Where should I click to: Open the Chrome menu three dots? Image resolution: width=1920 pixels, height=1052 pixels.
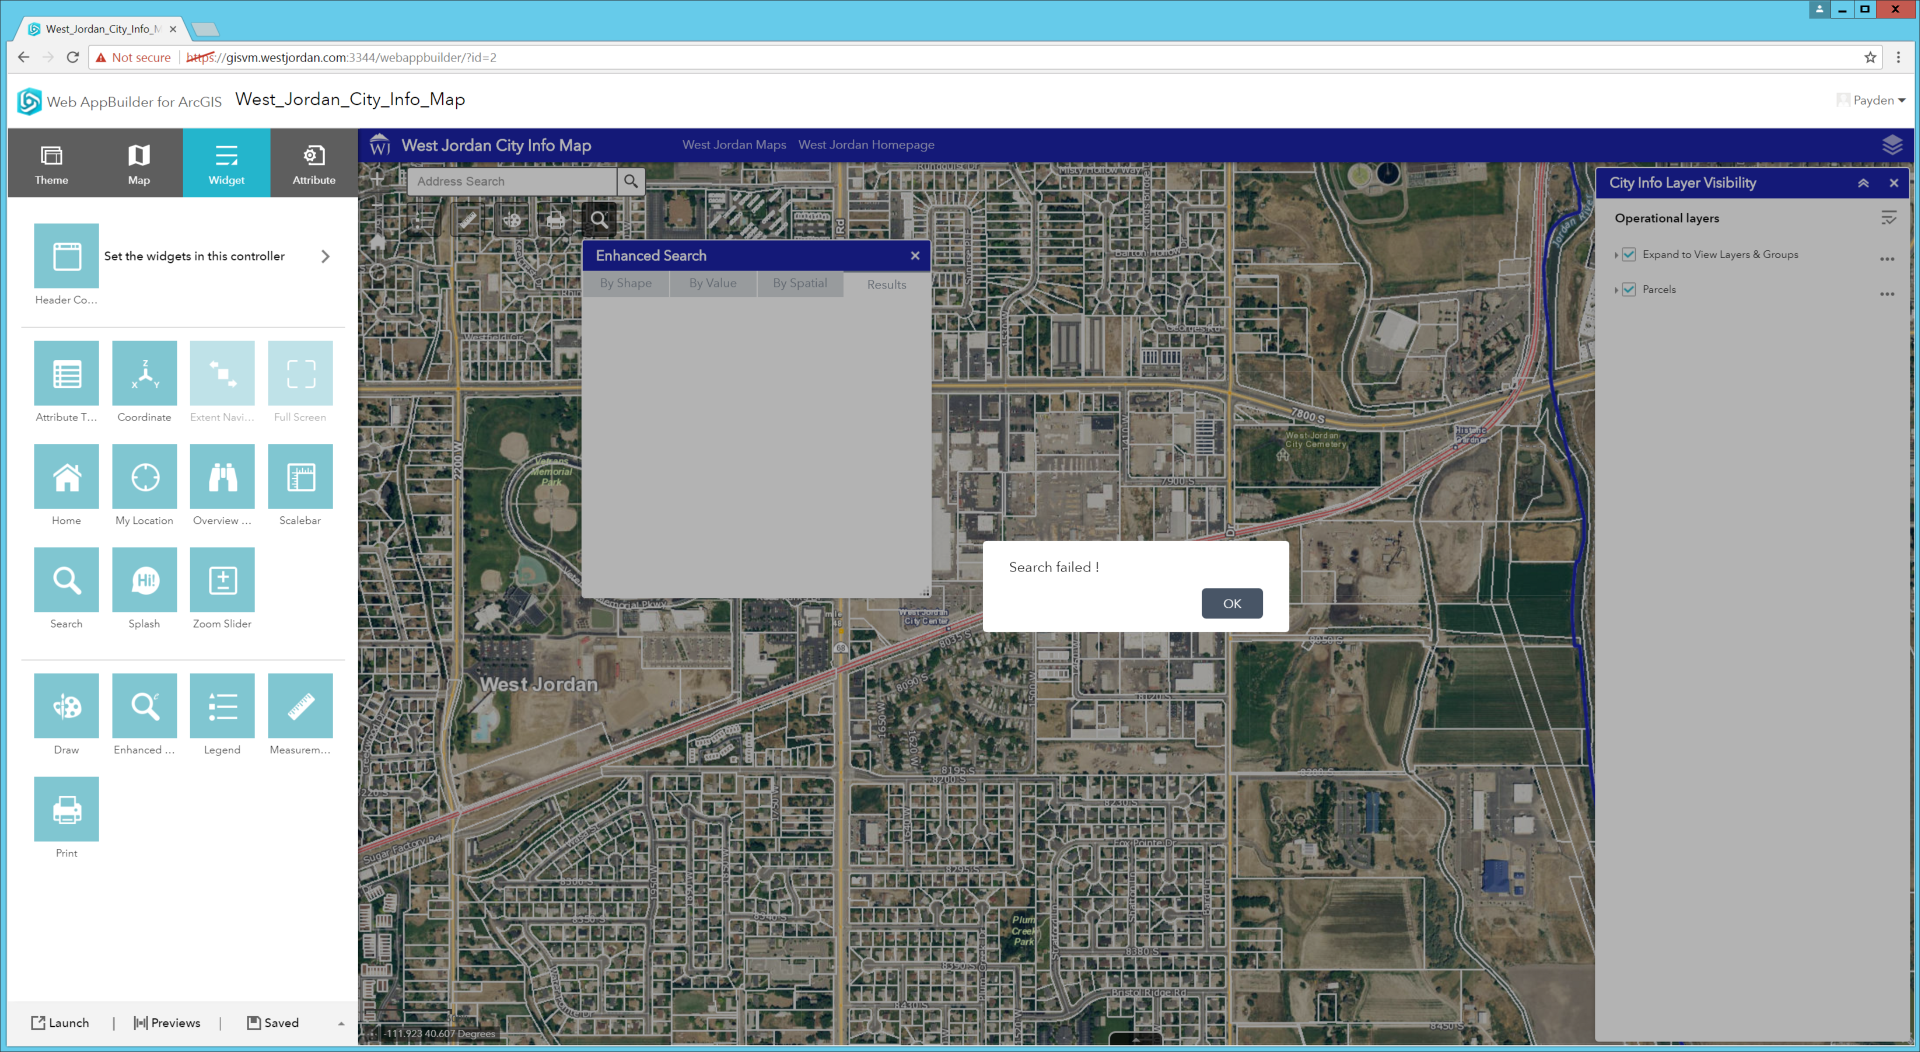1898,57
